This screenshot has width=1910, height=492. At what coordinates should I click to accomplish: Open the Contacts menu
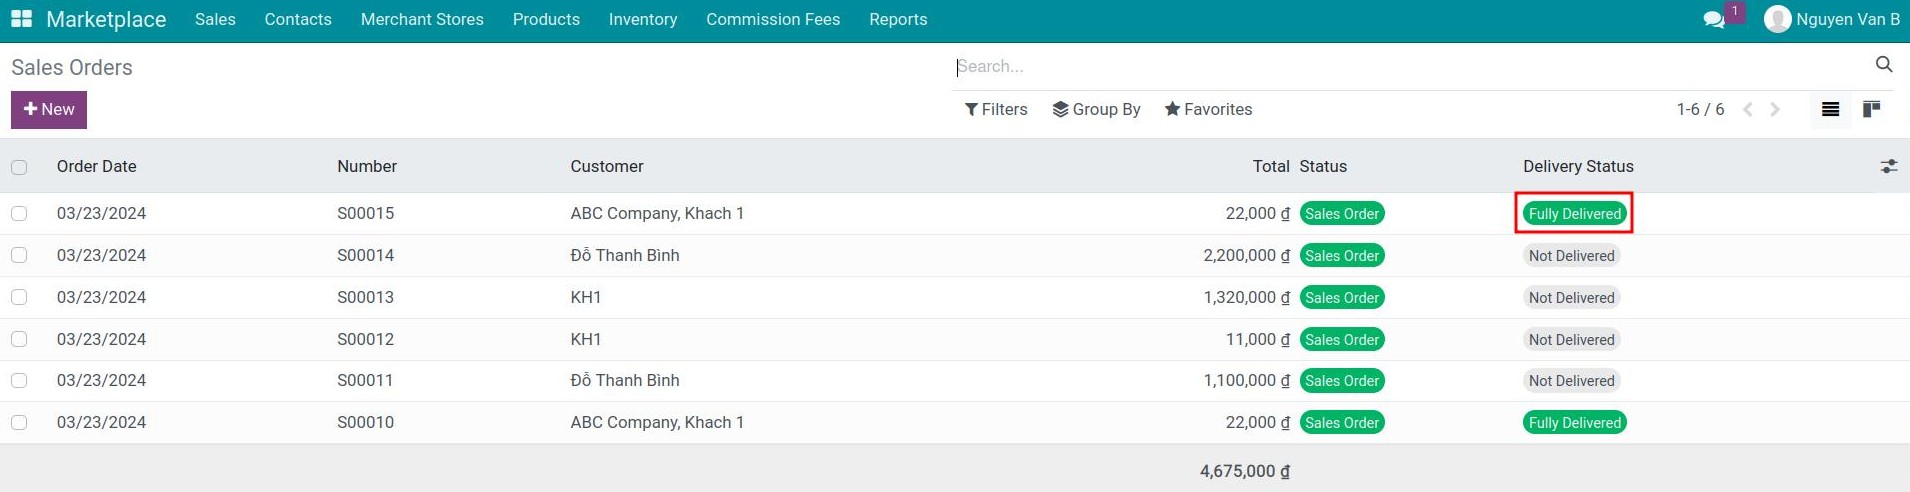coord(298,19)
